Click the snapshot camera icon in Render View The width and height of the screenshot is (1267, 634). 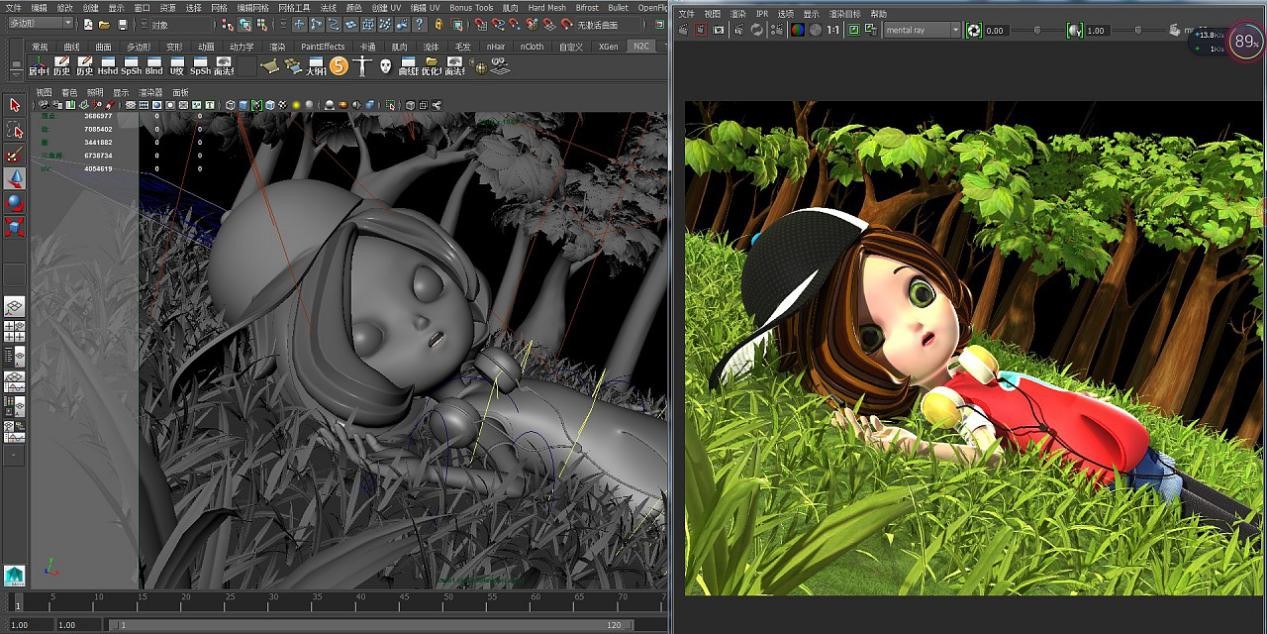click(x=718, y=30)
